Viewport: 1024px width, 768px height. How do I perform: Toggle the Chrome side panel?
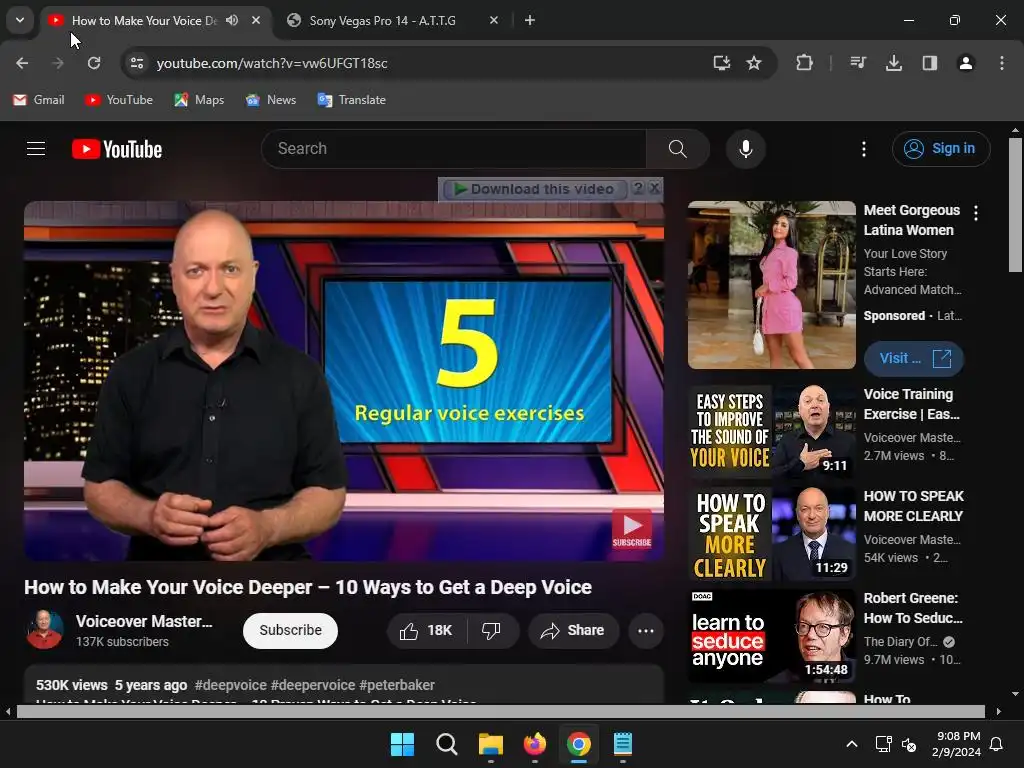(x=930, y=63)
